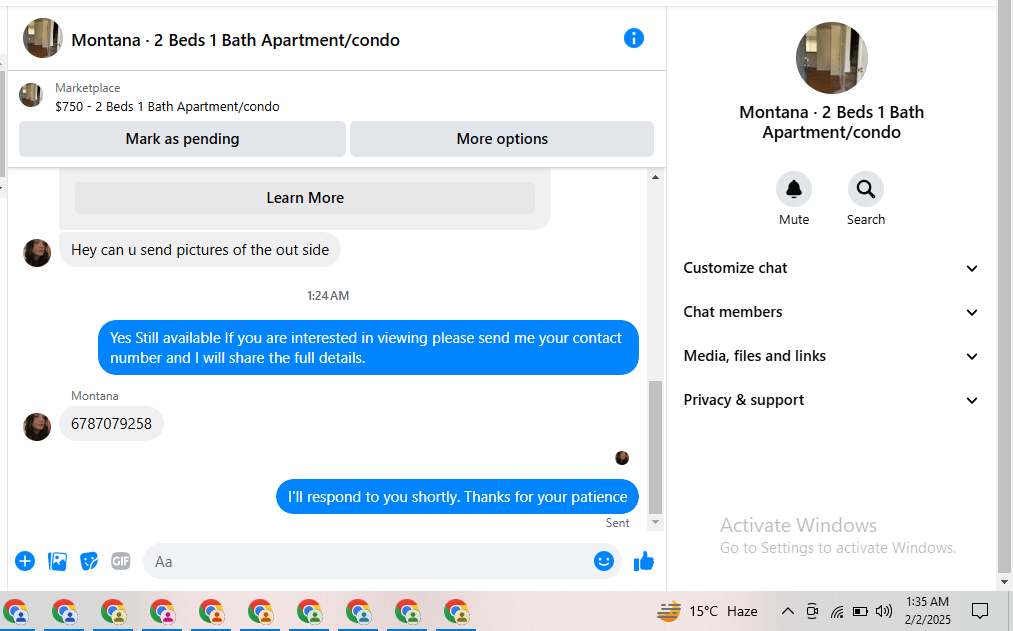Mute this chat with the bell icon

coord(793,189)
